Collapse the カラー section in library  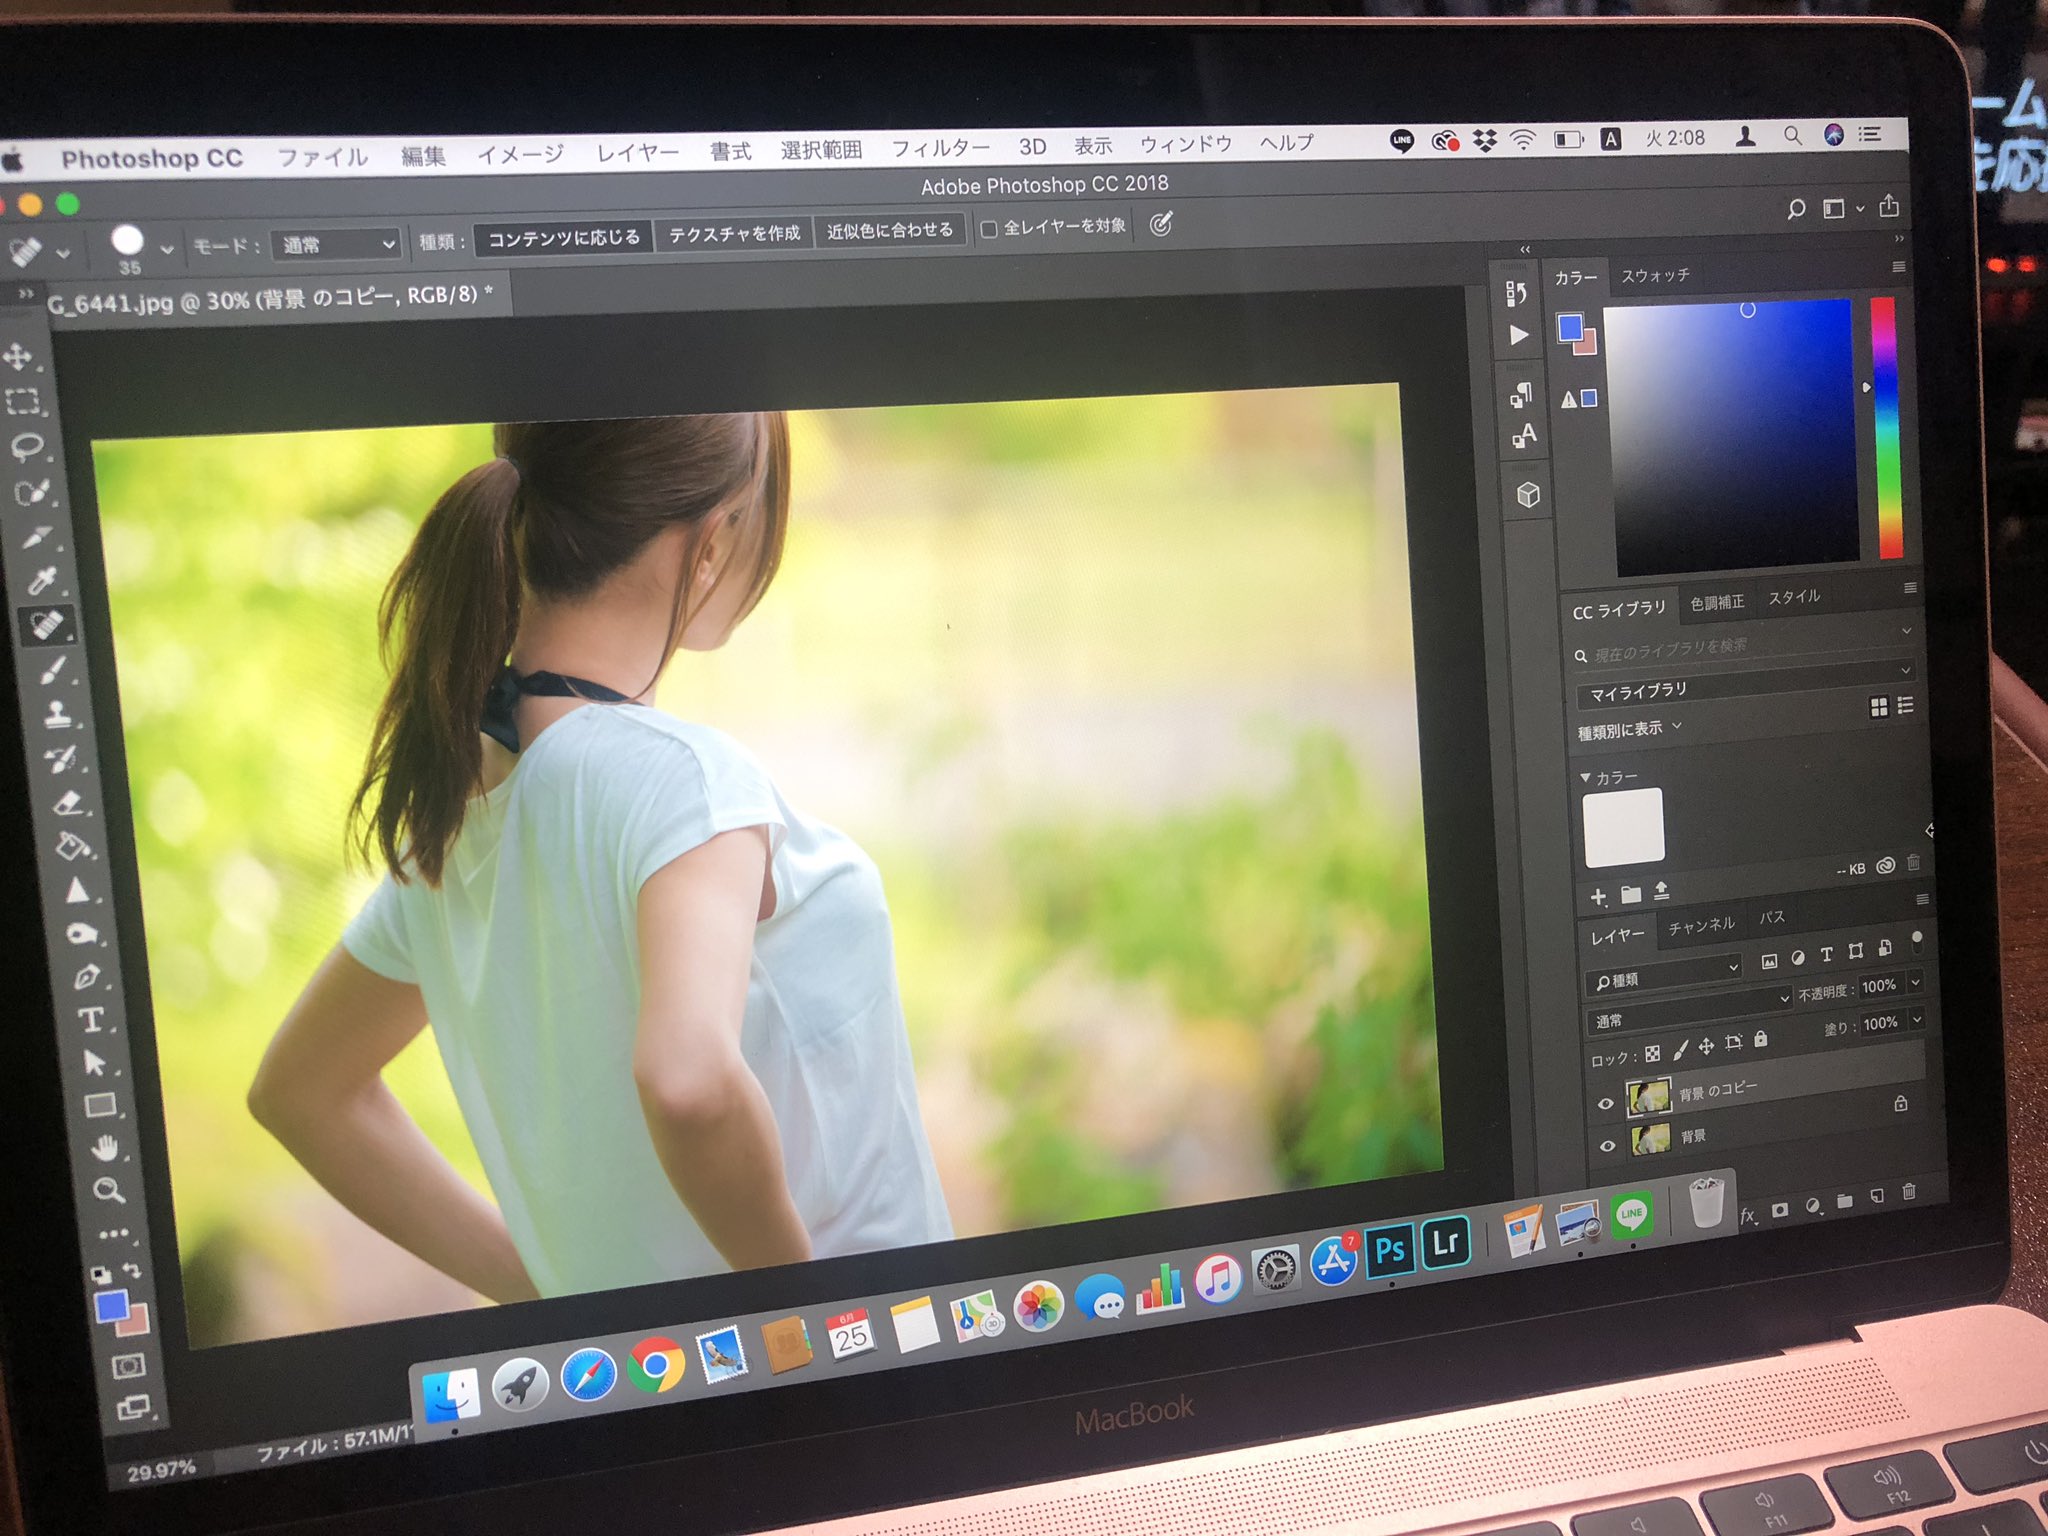tap(1585, 777)
